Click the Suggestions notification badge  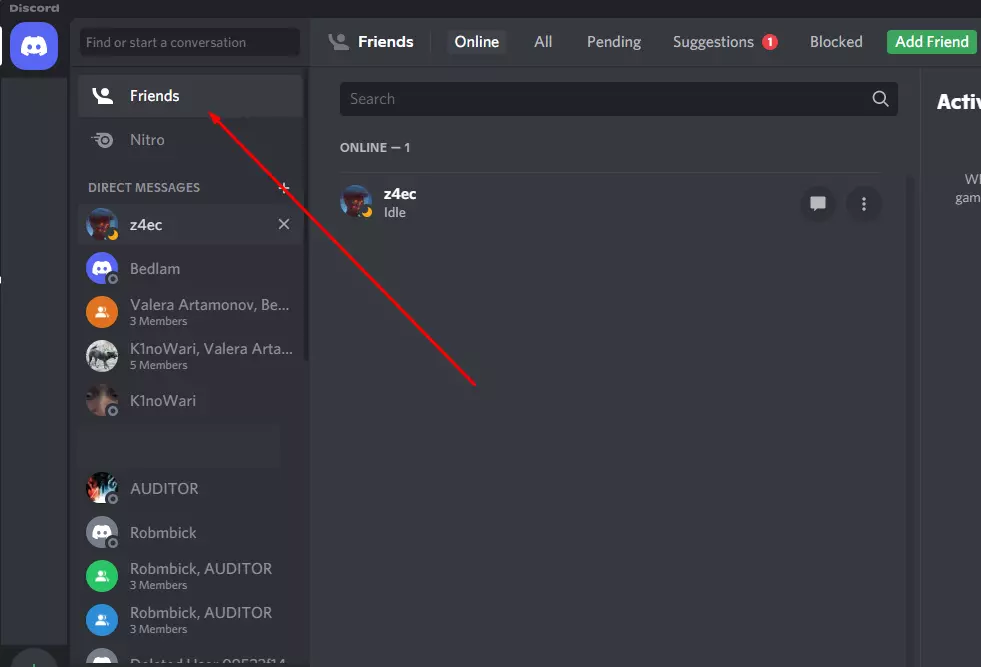coord(770,42)
